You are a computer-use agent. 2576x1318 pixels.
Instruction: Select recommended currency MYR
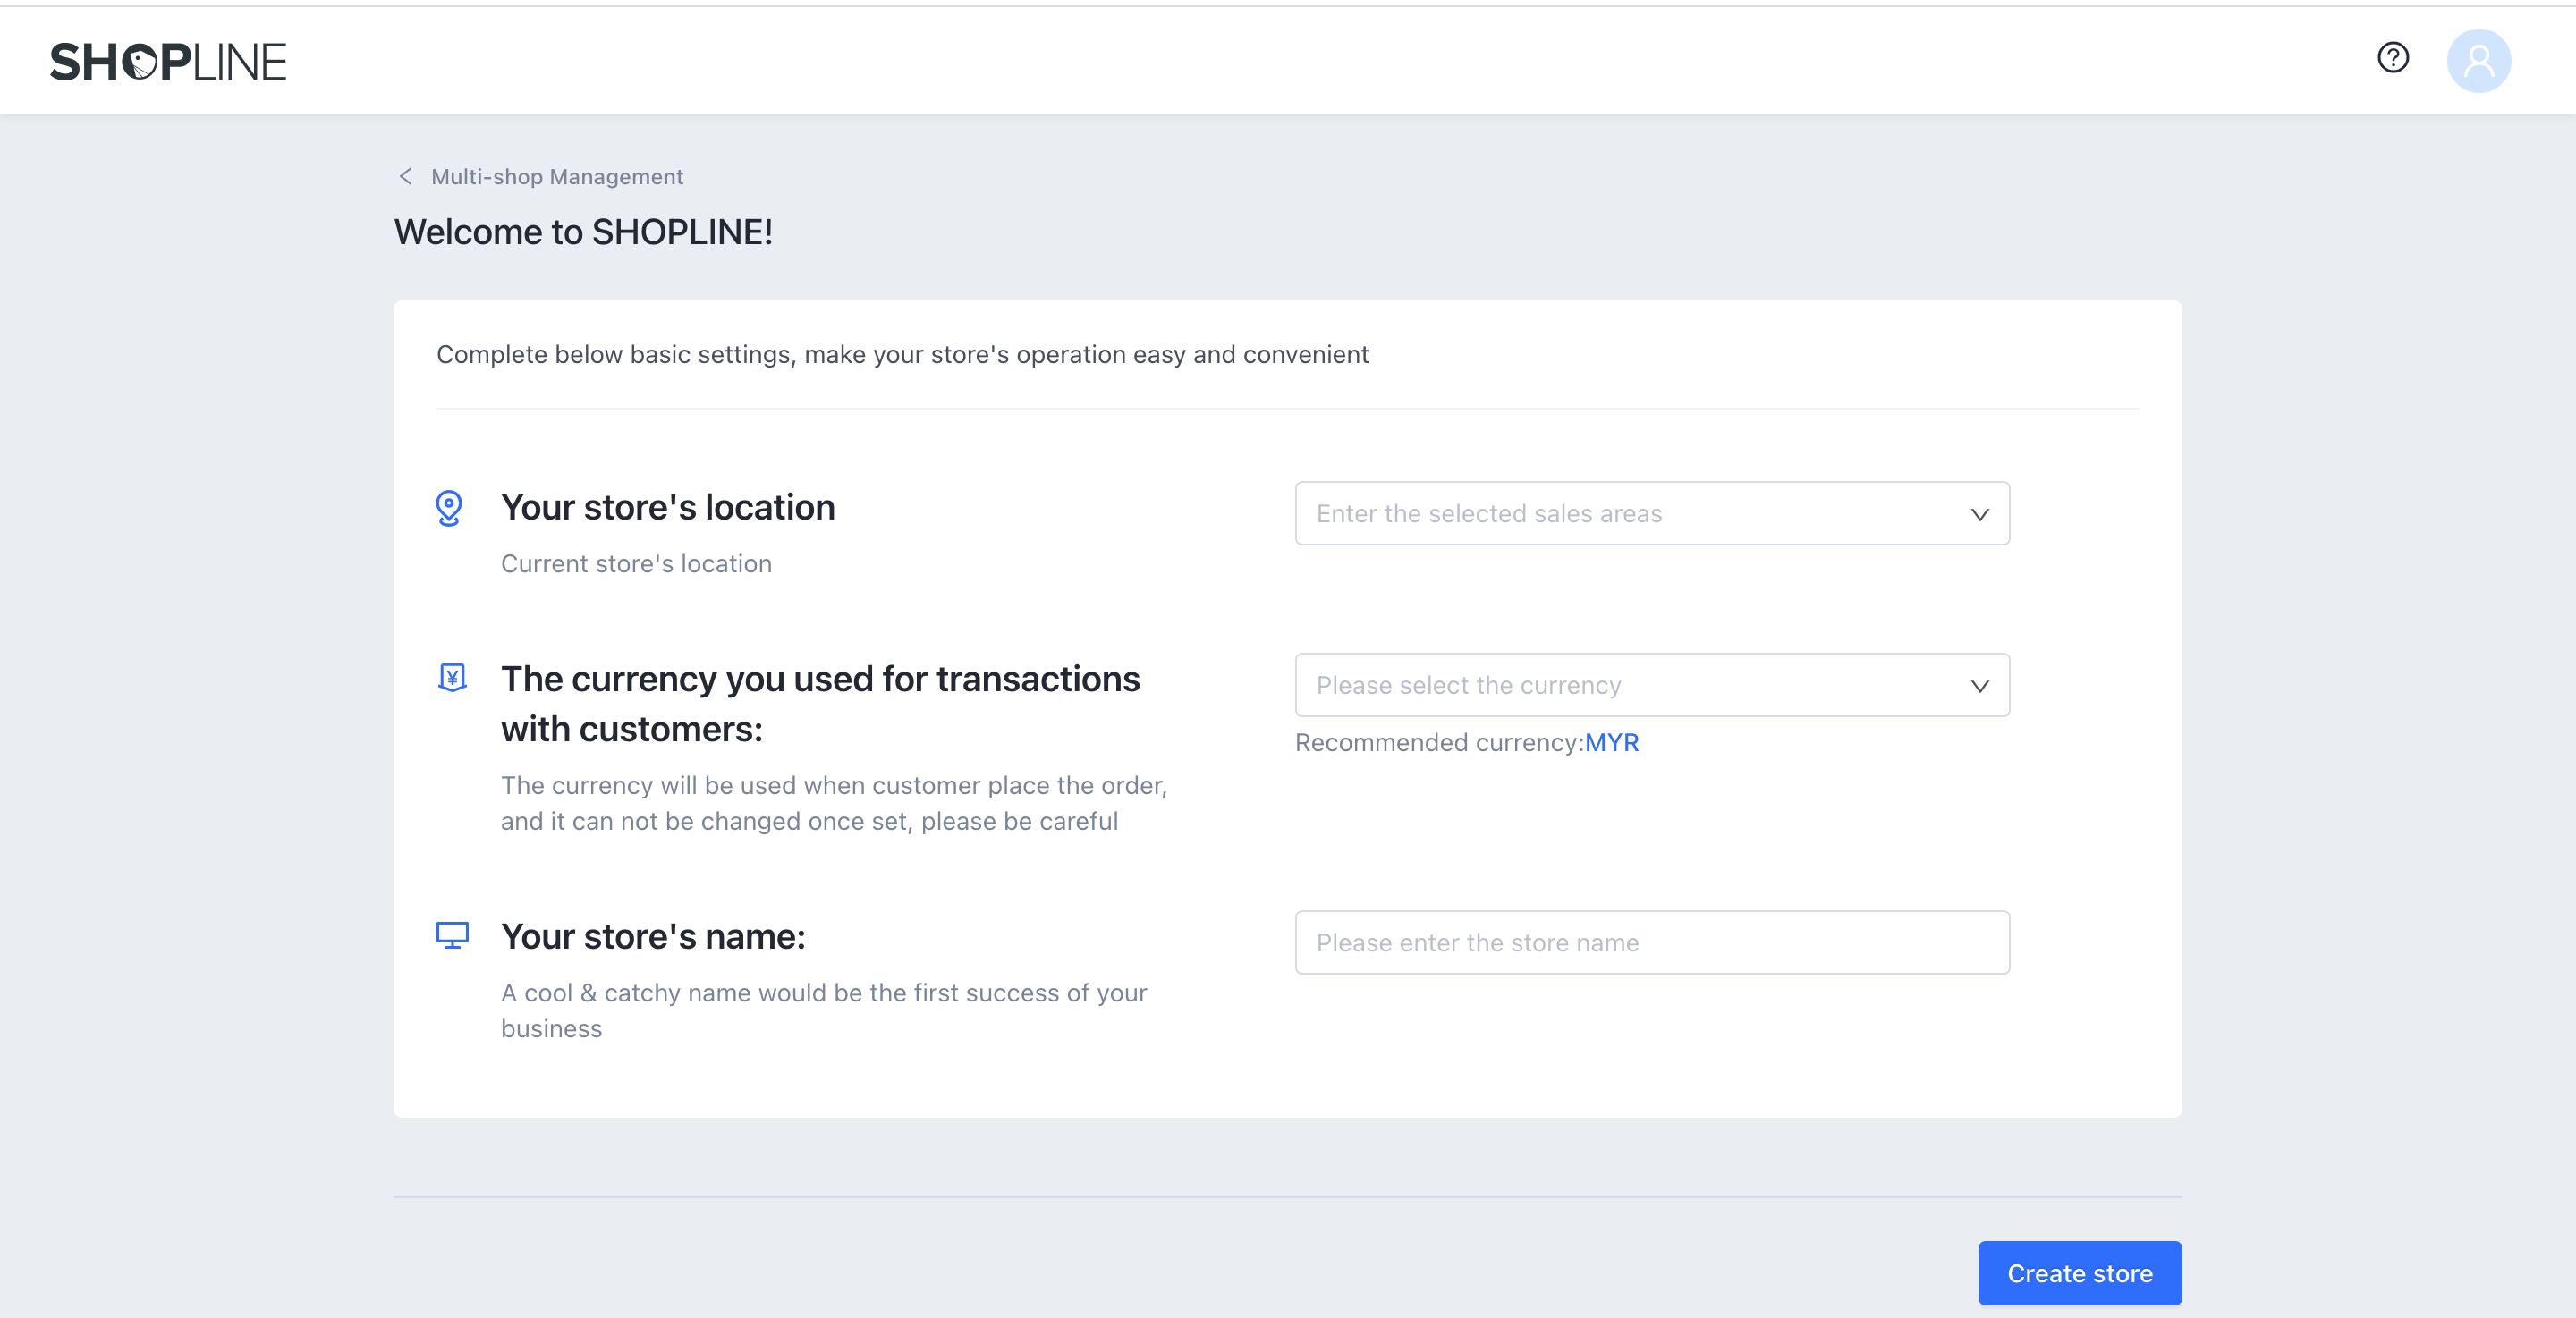[1611, 743]
